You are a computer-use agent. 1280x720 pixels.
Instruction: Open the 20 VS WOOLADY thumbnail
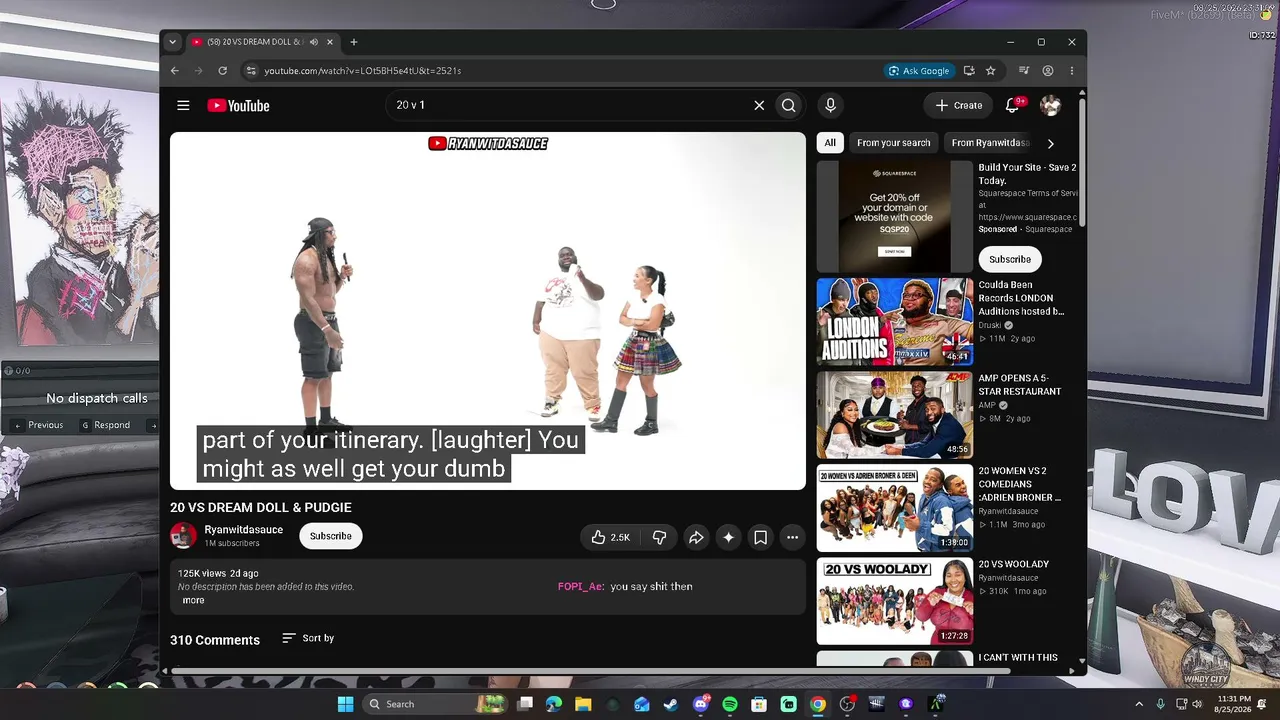pyautogui.click(x=895, y=601)
